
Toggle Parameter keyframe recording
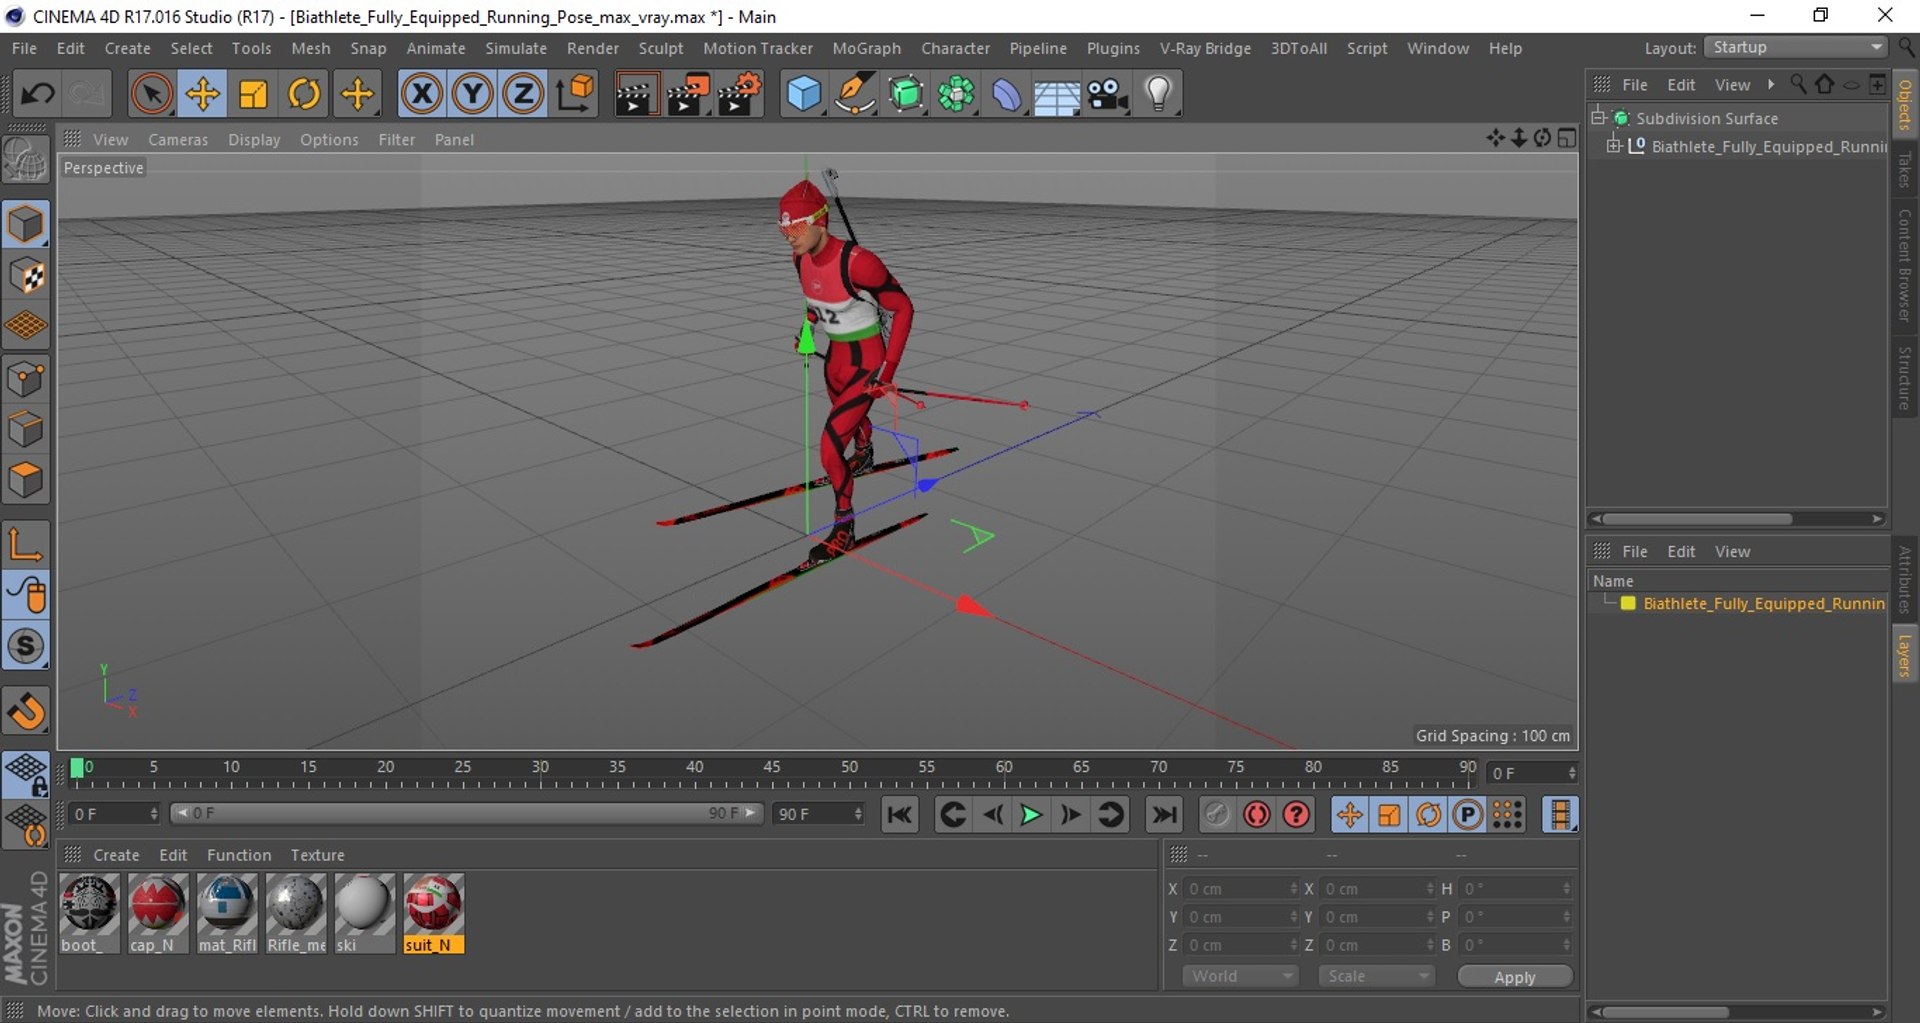(x=1467, y=815)
